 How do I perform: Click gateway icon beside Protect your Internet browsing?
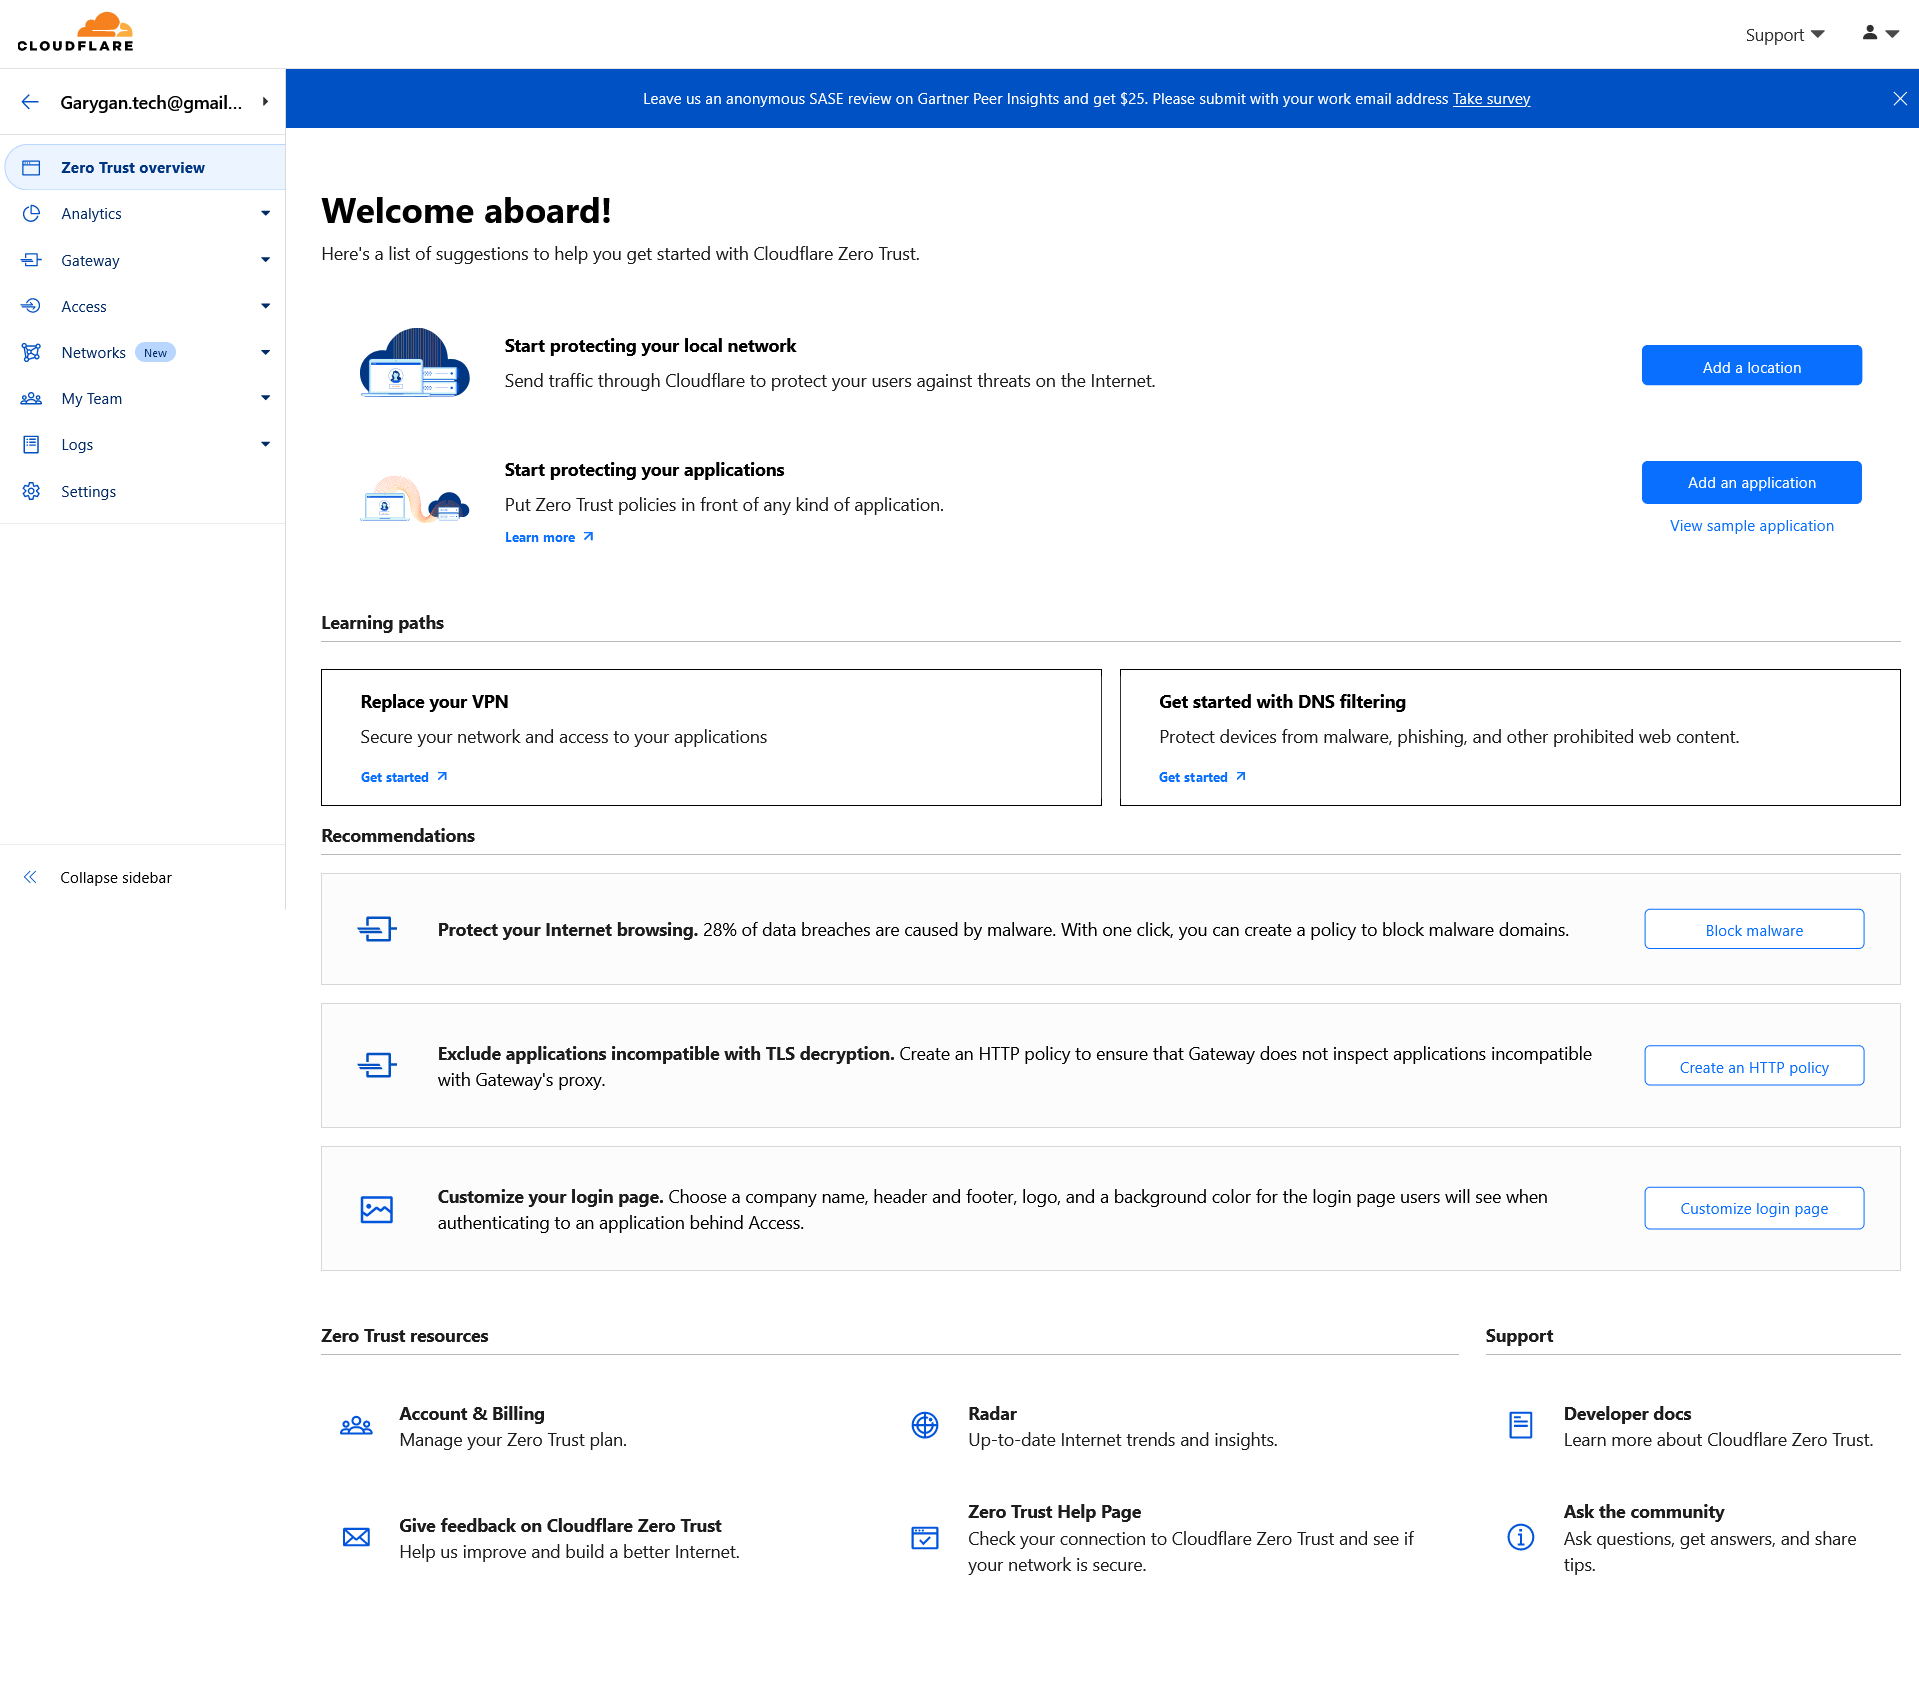coord(377,929)
